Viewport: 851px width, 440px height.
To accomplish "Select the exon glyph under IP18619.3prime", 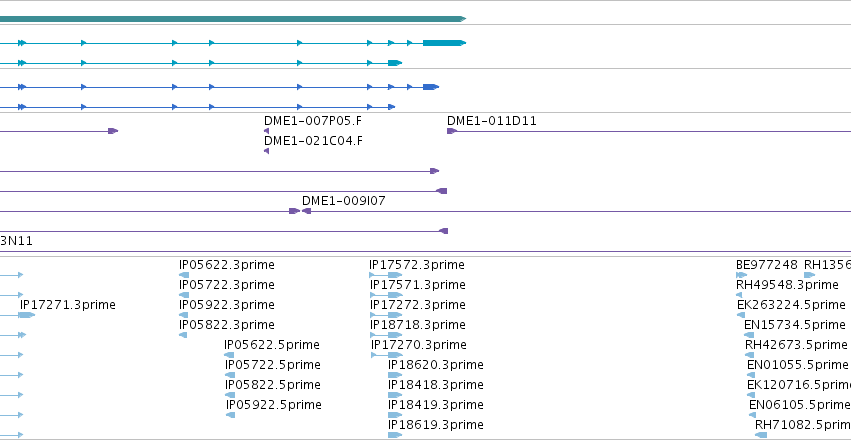I will click(x=395, y=435).
